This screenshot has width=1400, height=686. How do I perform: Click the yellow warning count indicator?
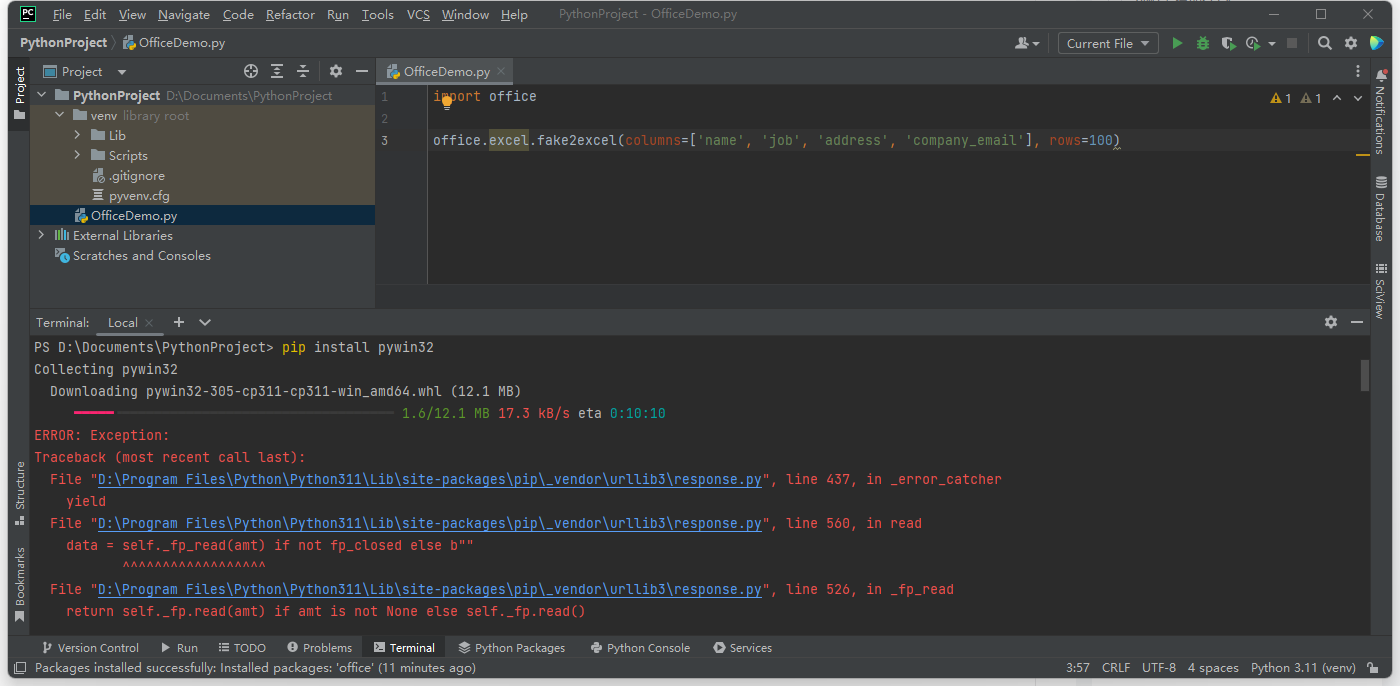(x=1281, y=98)
